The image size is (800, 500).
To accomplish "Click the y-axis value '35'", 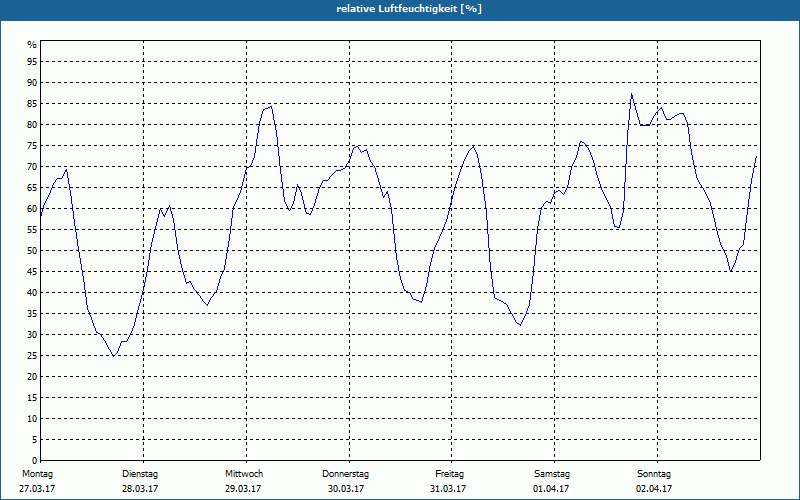I will [x=32, y=314].
